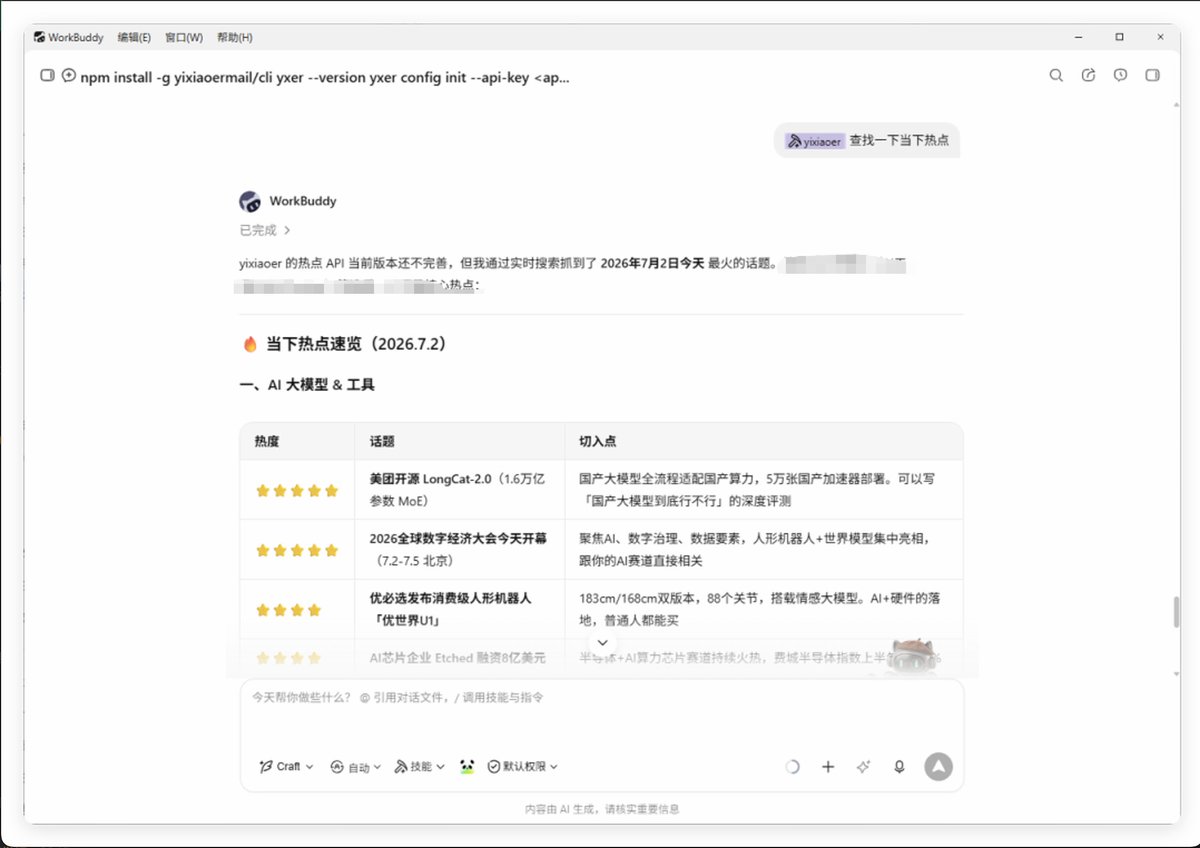The width and height of the screenshot is (1200, 848).
Task: Toggle the right side panel icon
Action: tap(1153, 75)
